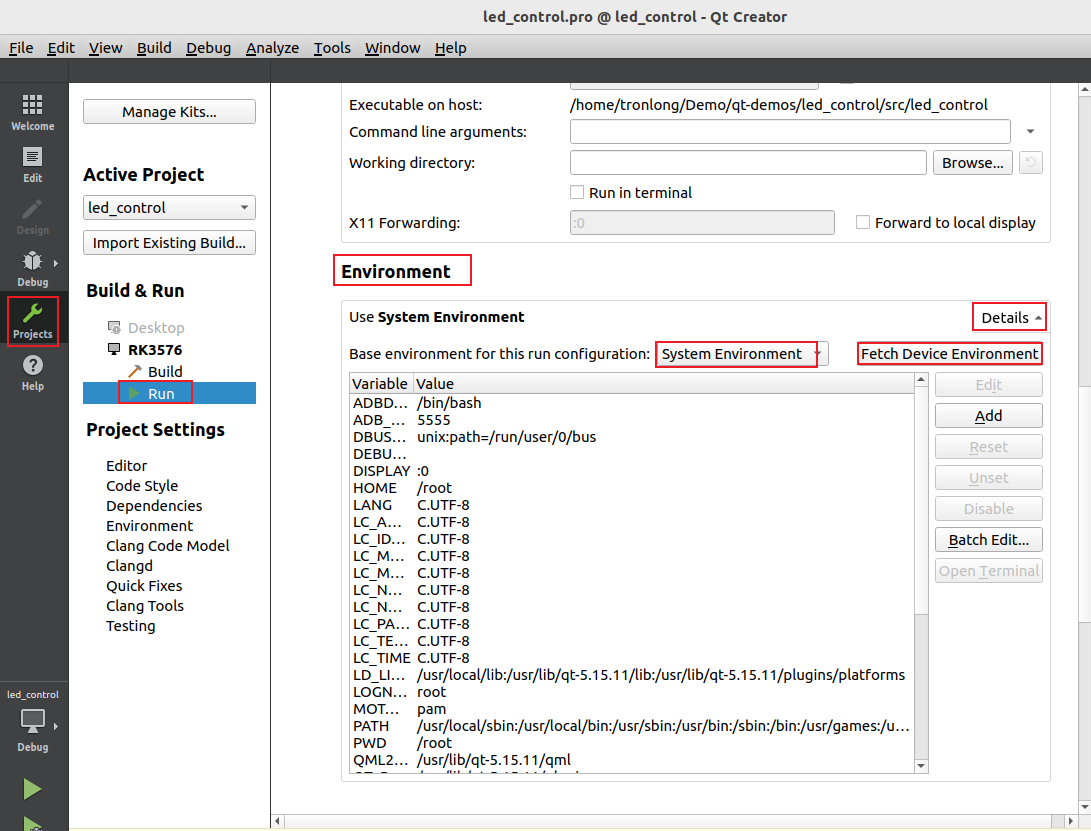Open the Design mode
The width and height of the screenshot is (1091, 831).
pyautogui.click(x=33, y=217)
